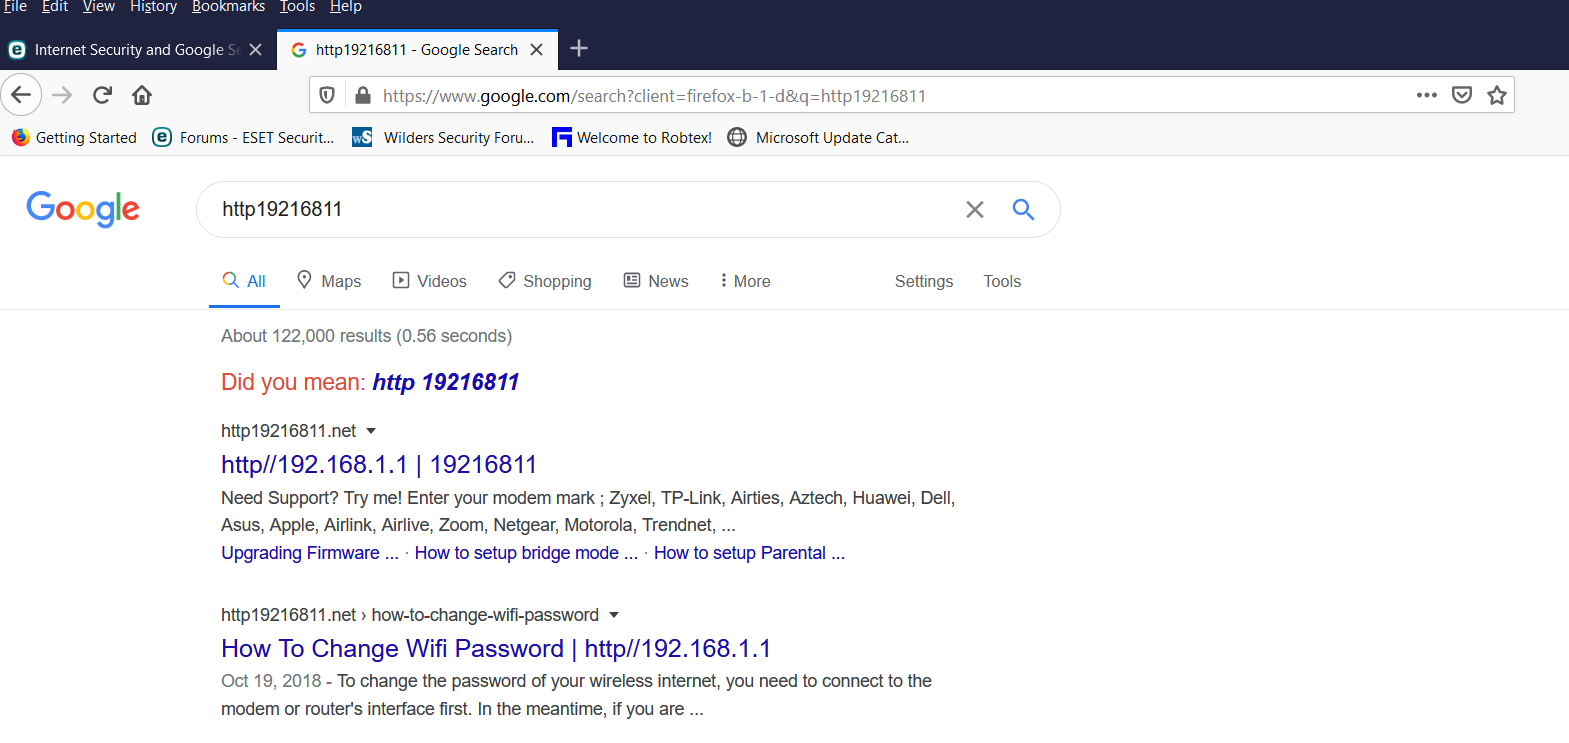1569x743 pixels.
Task: Show site security padlock info
Action: 362,95
